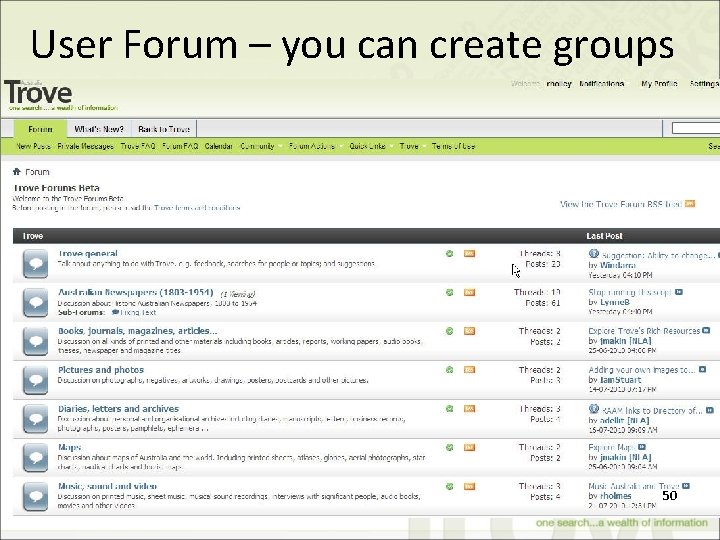
Task: Open Settings in the header
Action: [704, 84]
